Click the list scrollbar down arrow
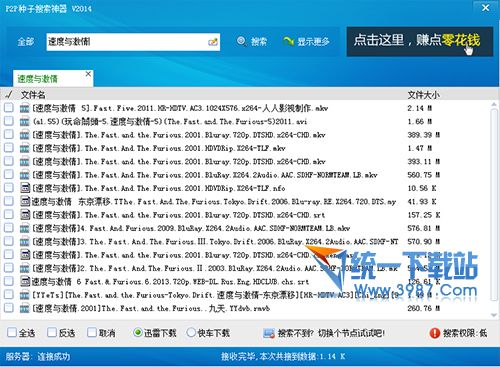Viewport: 500px width, 367px height. 494,314
